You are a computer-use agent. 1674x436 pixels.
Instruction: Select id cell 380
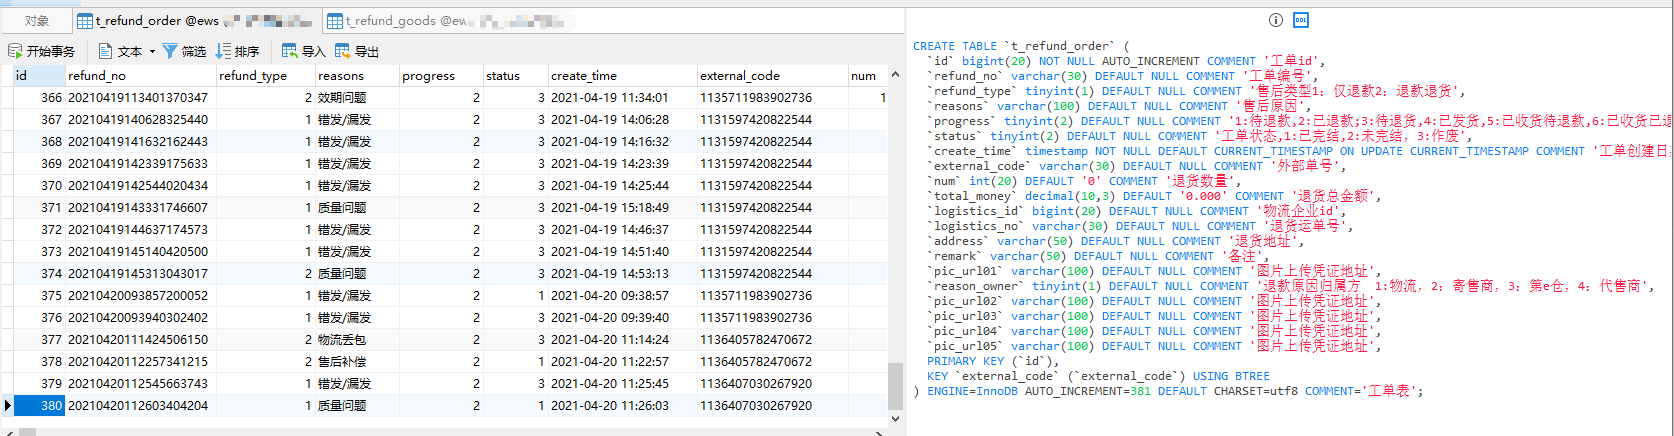[39, 405]
